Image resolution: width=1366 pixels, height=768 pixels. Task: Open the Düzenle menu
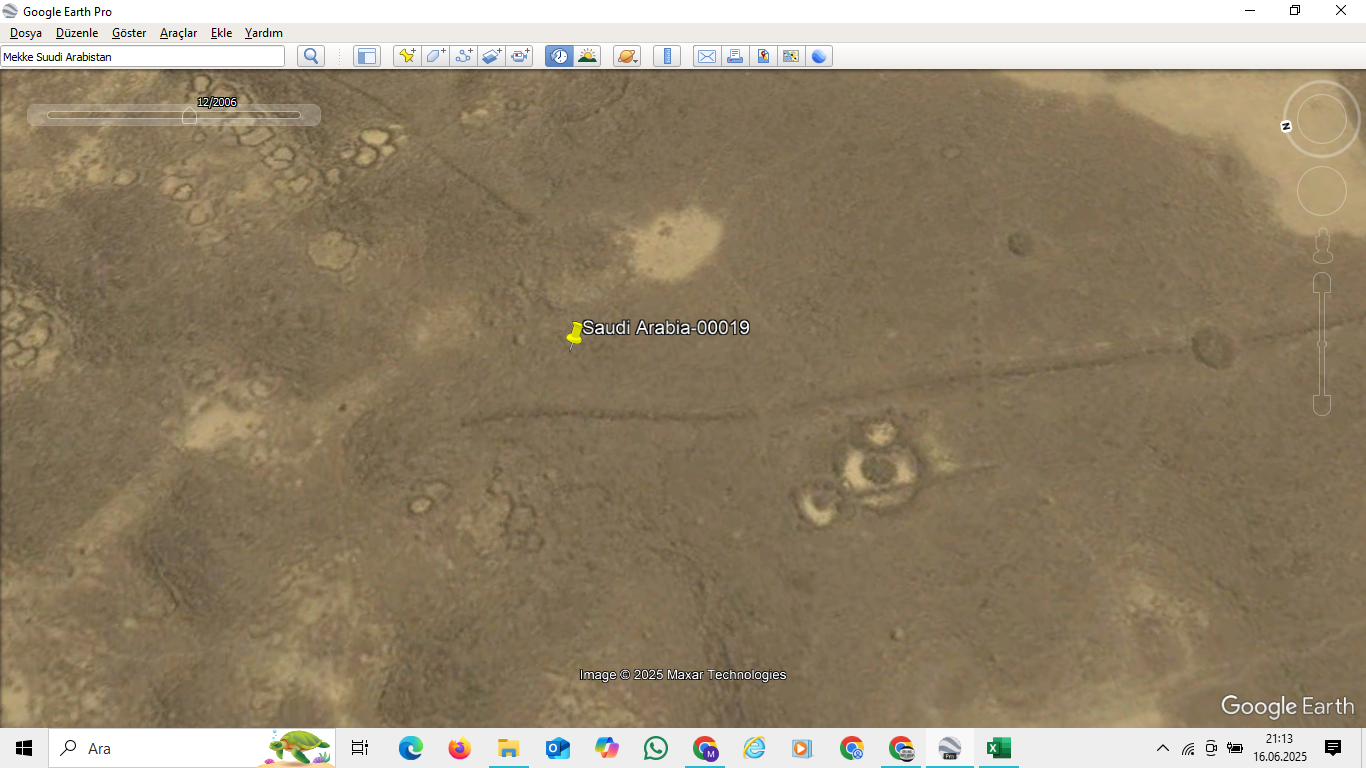tap(77, 33)
